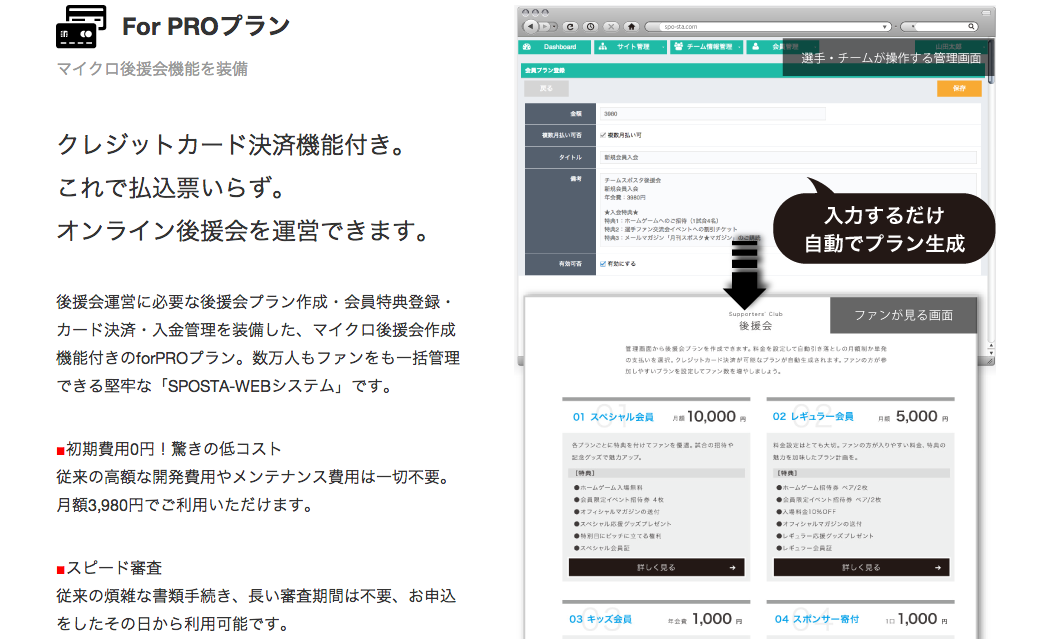Click the 複数月払い可否 row label

[x=562, y=135]
